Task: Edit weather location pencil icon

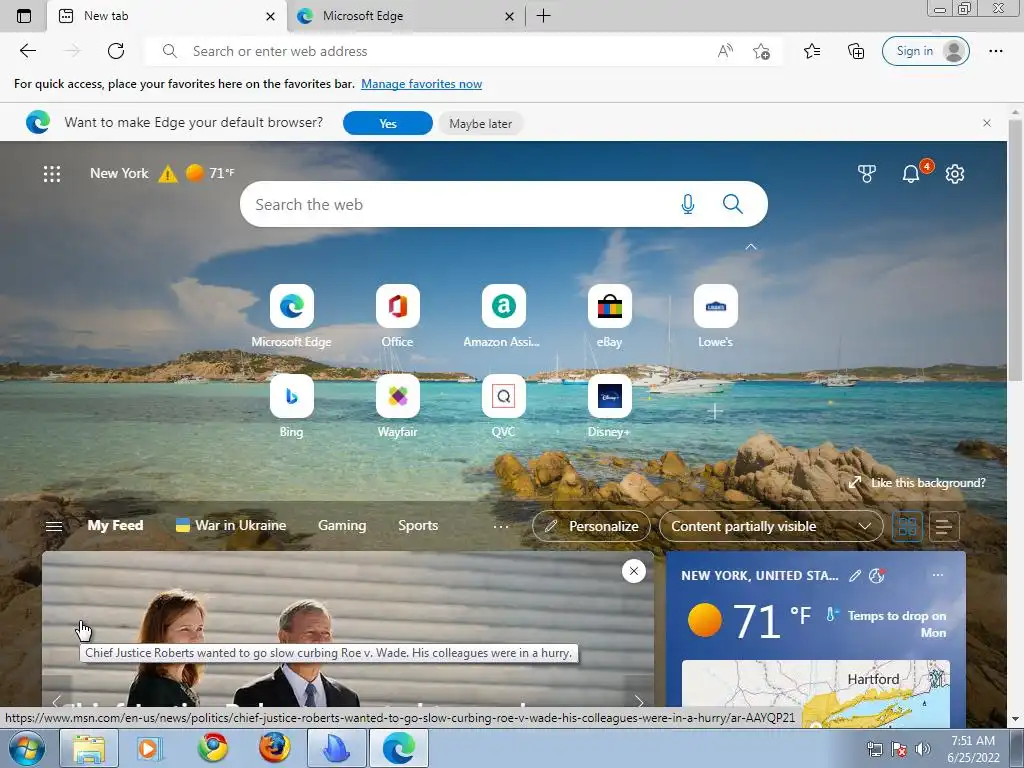Action: coord(854,575)
